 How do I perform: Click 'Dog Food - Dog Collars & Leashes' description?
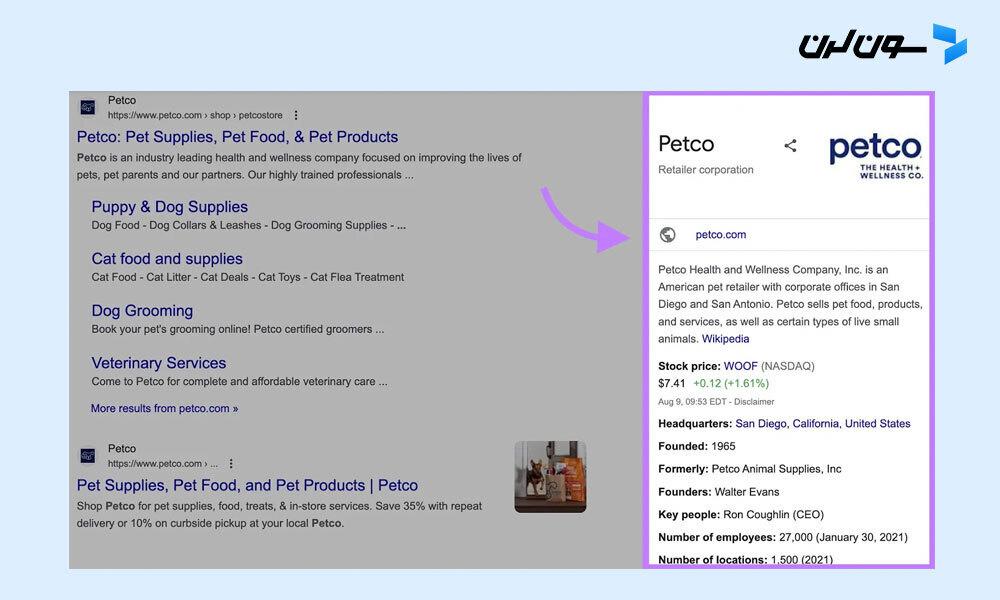click(x=249, y=225)
